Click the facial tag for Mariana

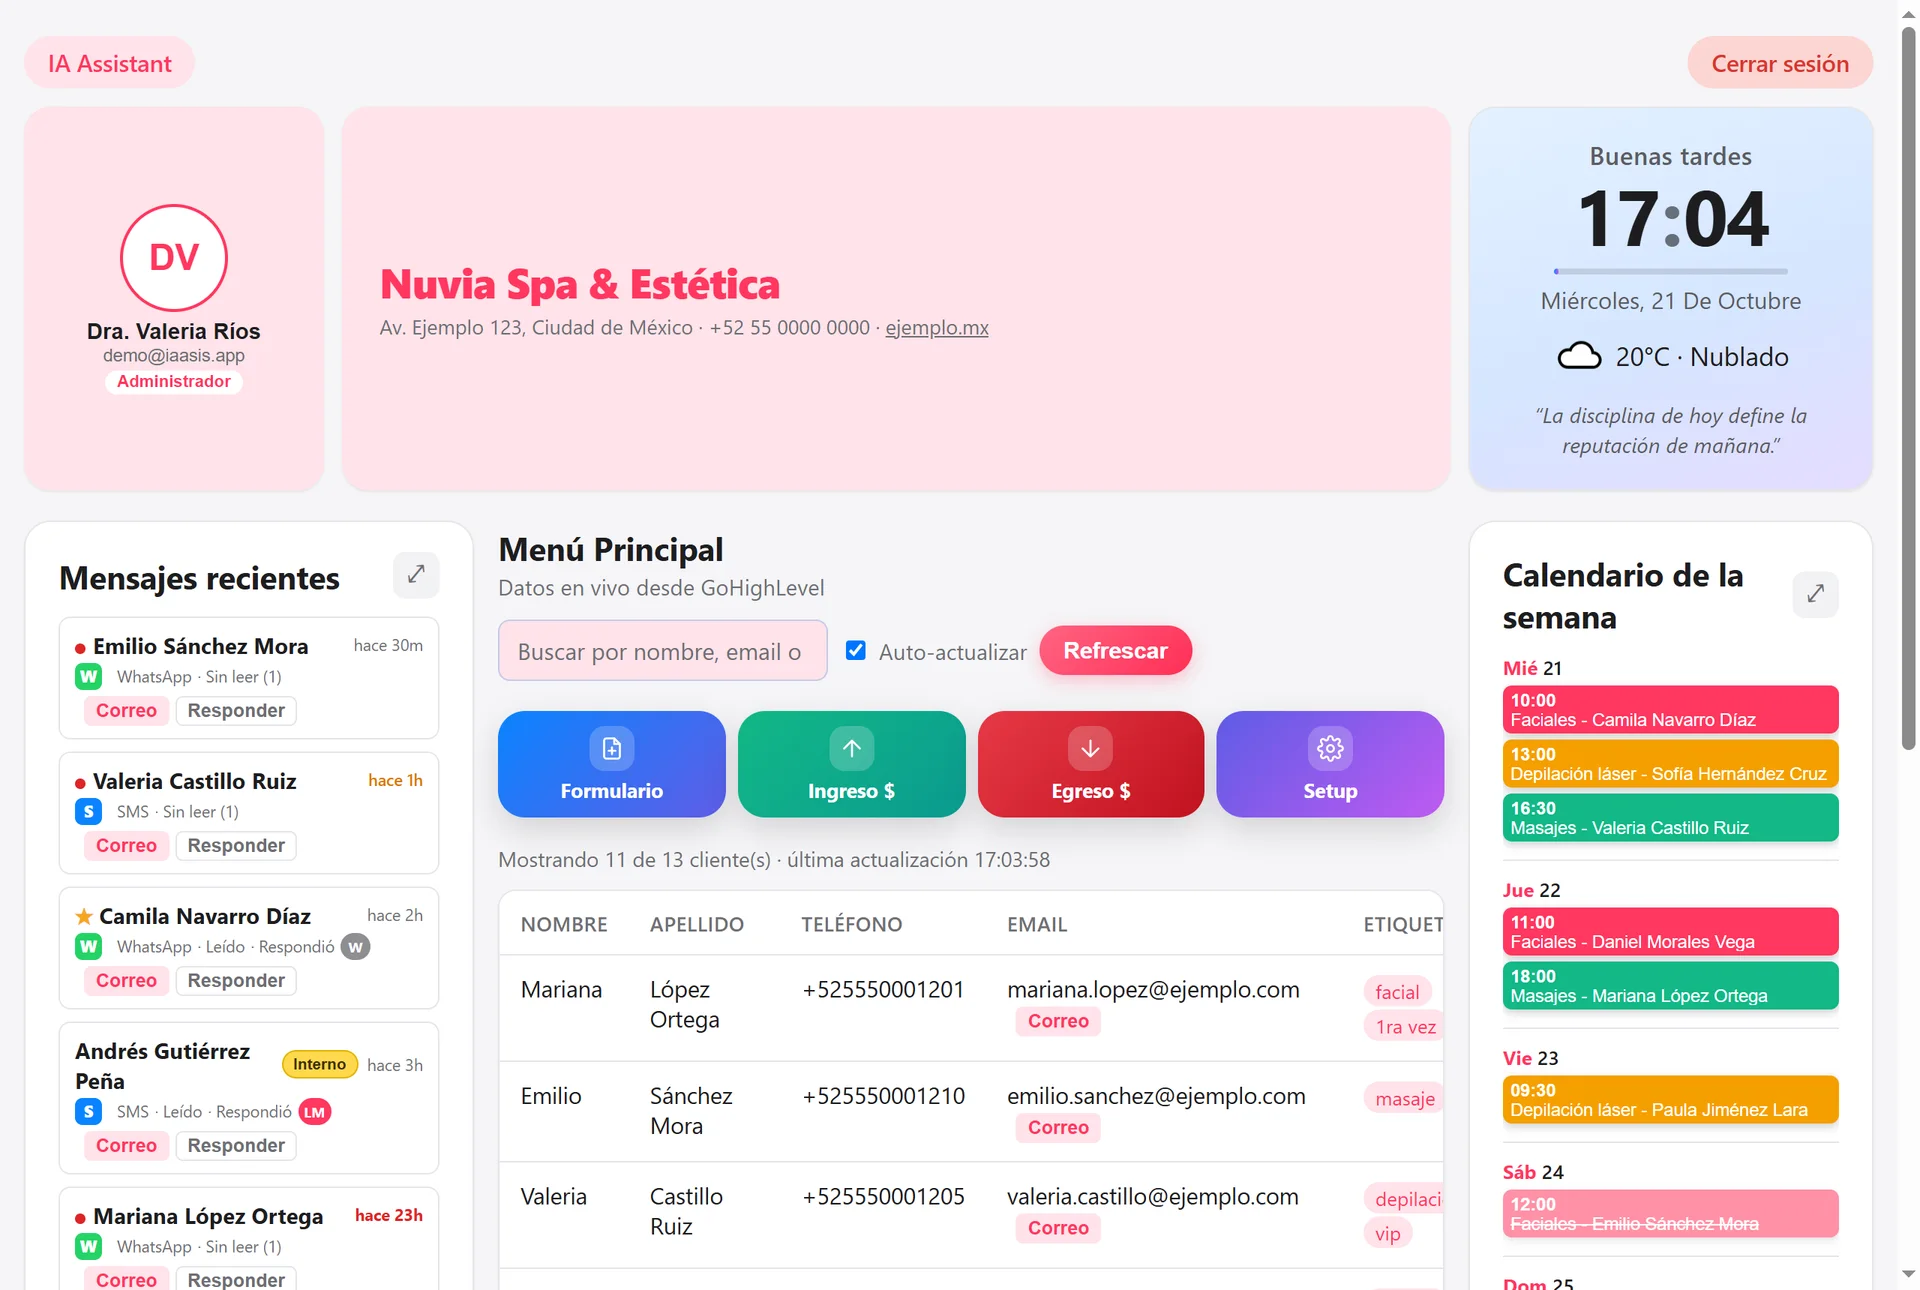coord(1397,992)
